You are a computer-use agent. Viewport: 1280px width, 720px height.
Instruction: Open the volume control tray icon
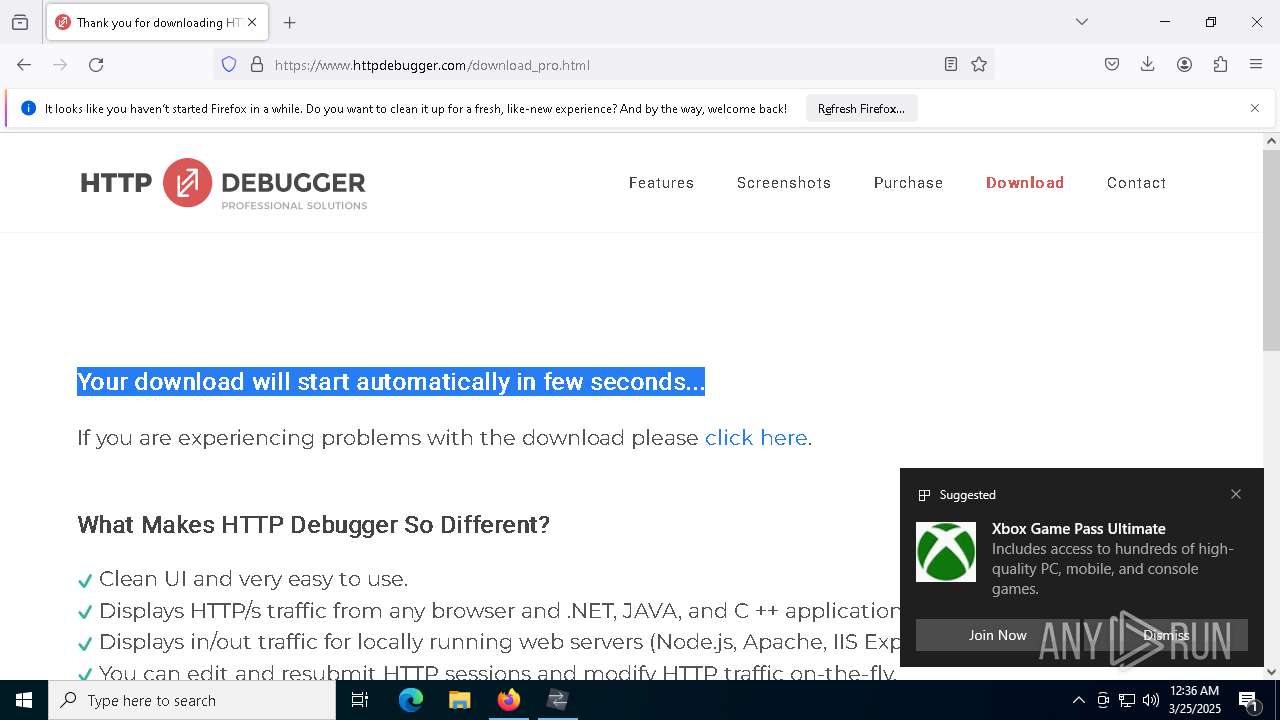(x=1151, y=700)
